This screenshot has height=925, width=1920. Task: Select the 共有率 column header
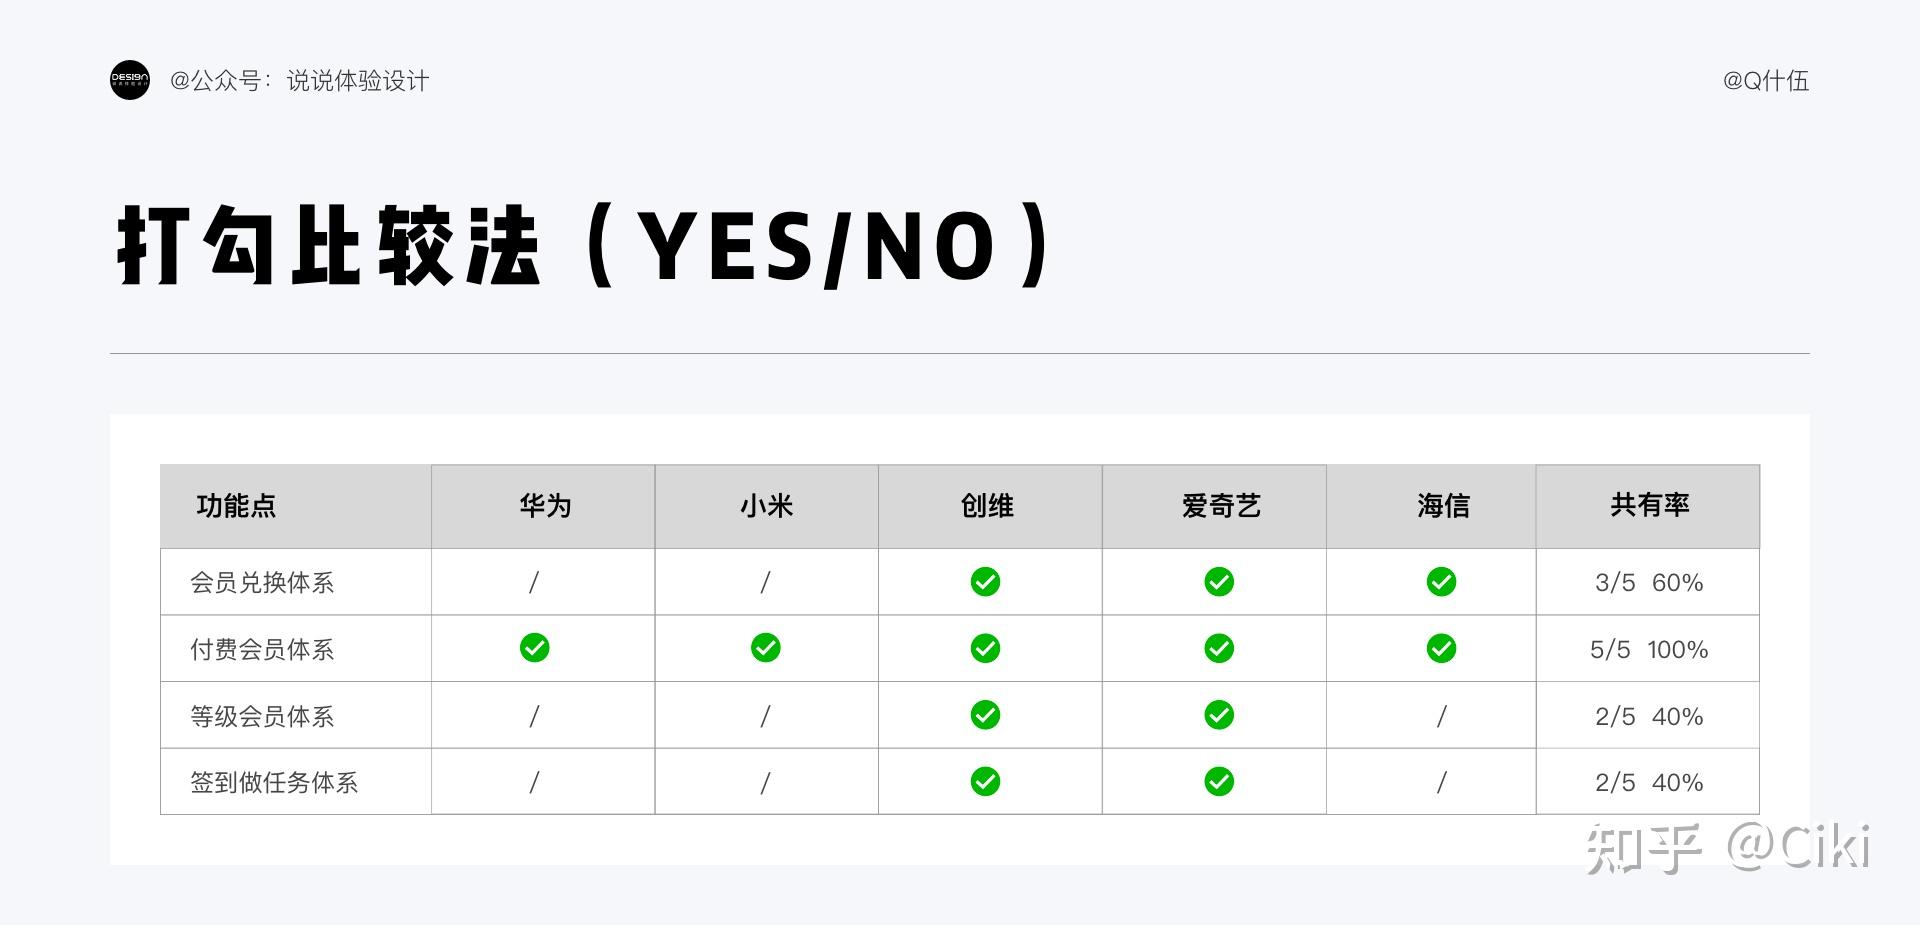pyautogui.click(x=1649, y=506)
